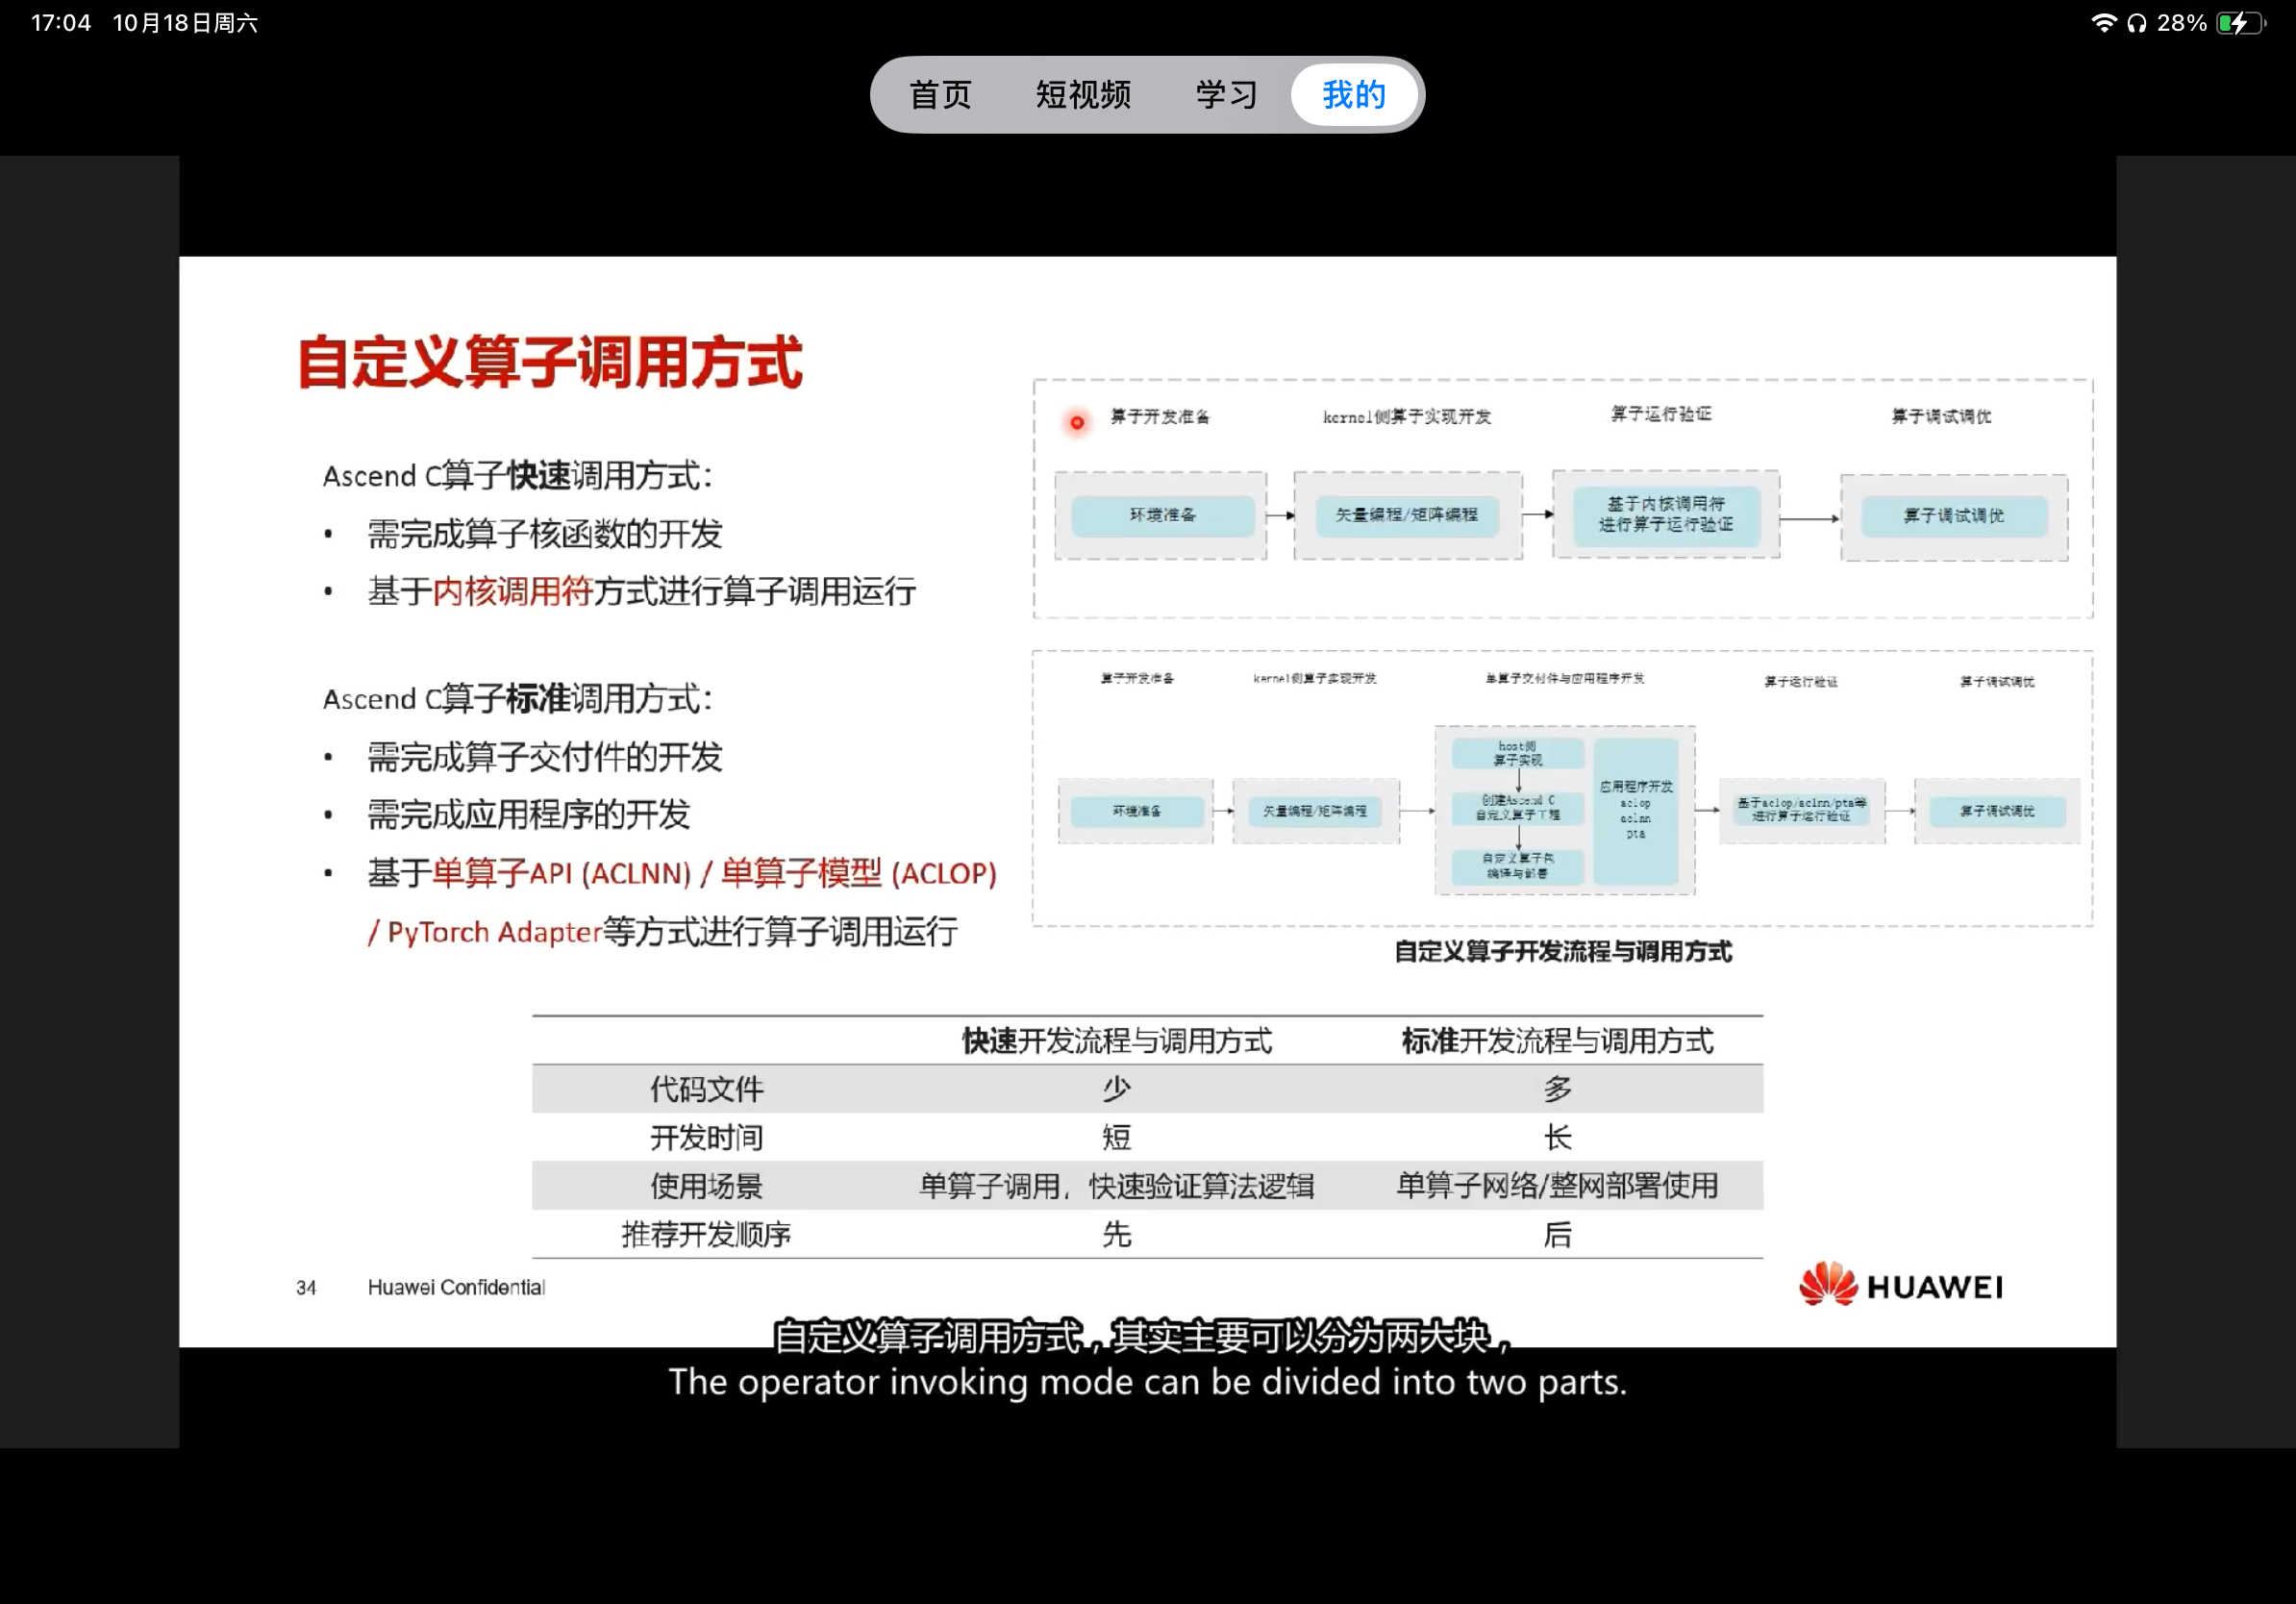
Task: Click the 应用程序开发 aclop aclnn pta box
Action: [1637, 810]
